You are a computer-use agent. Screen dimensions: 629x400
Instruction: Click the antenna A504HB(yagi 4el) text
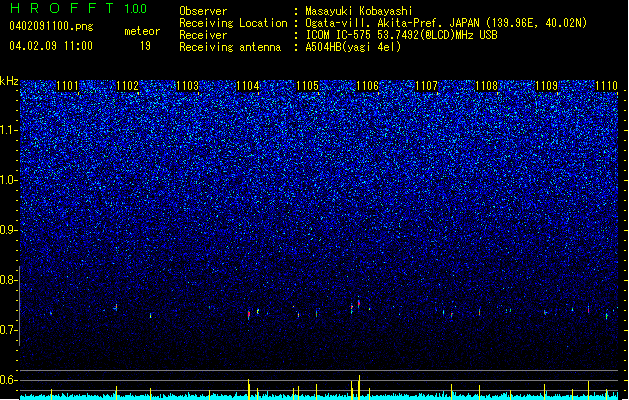coord(353,47)
